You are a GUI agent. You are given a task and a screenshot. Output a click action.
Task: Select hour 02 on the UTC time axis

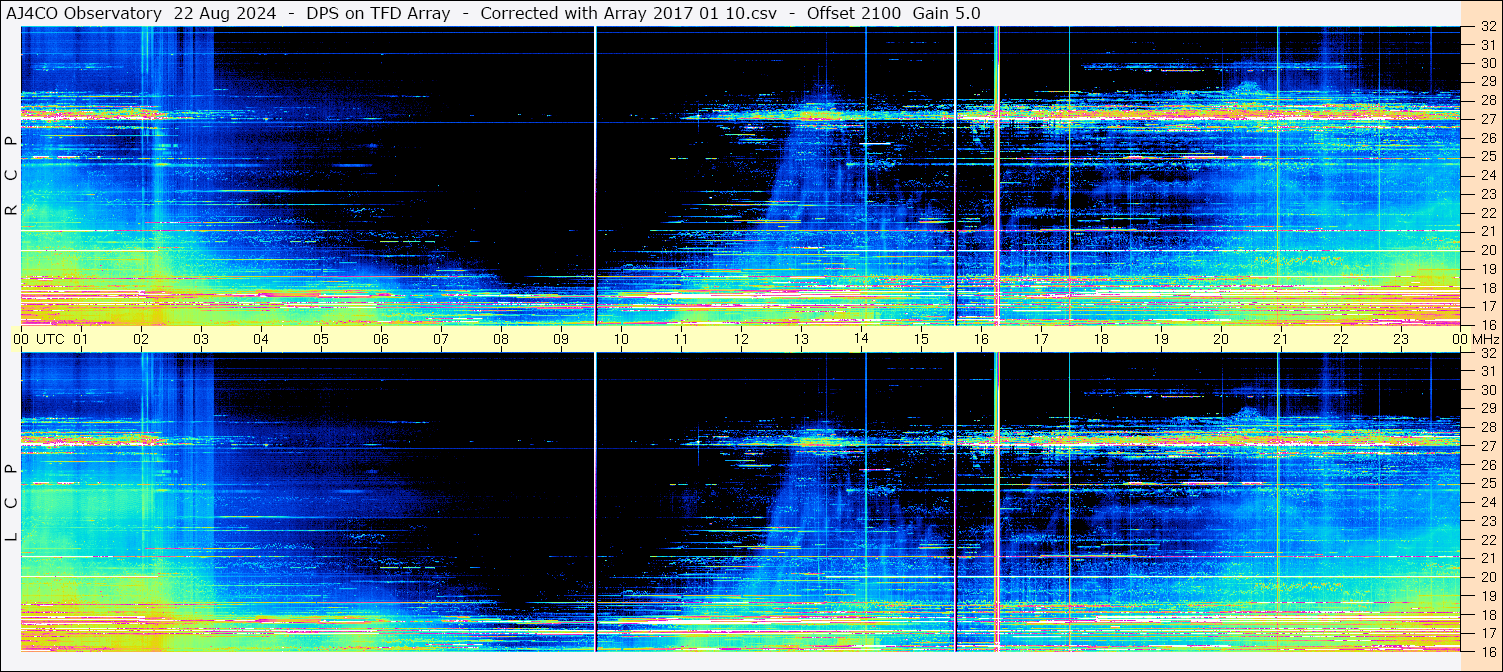[x=141, y=339]
